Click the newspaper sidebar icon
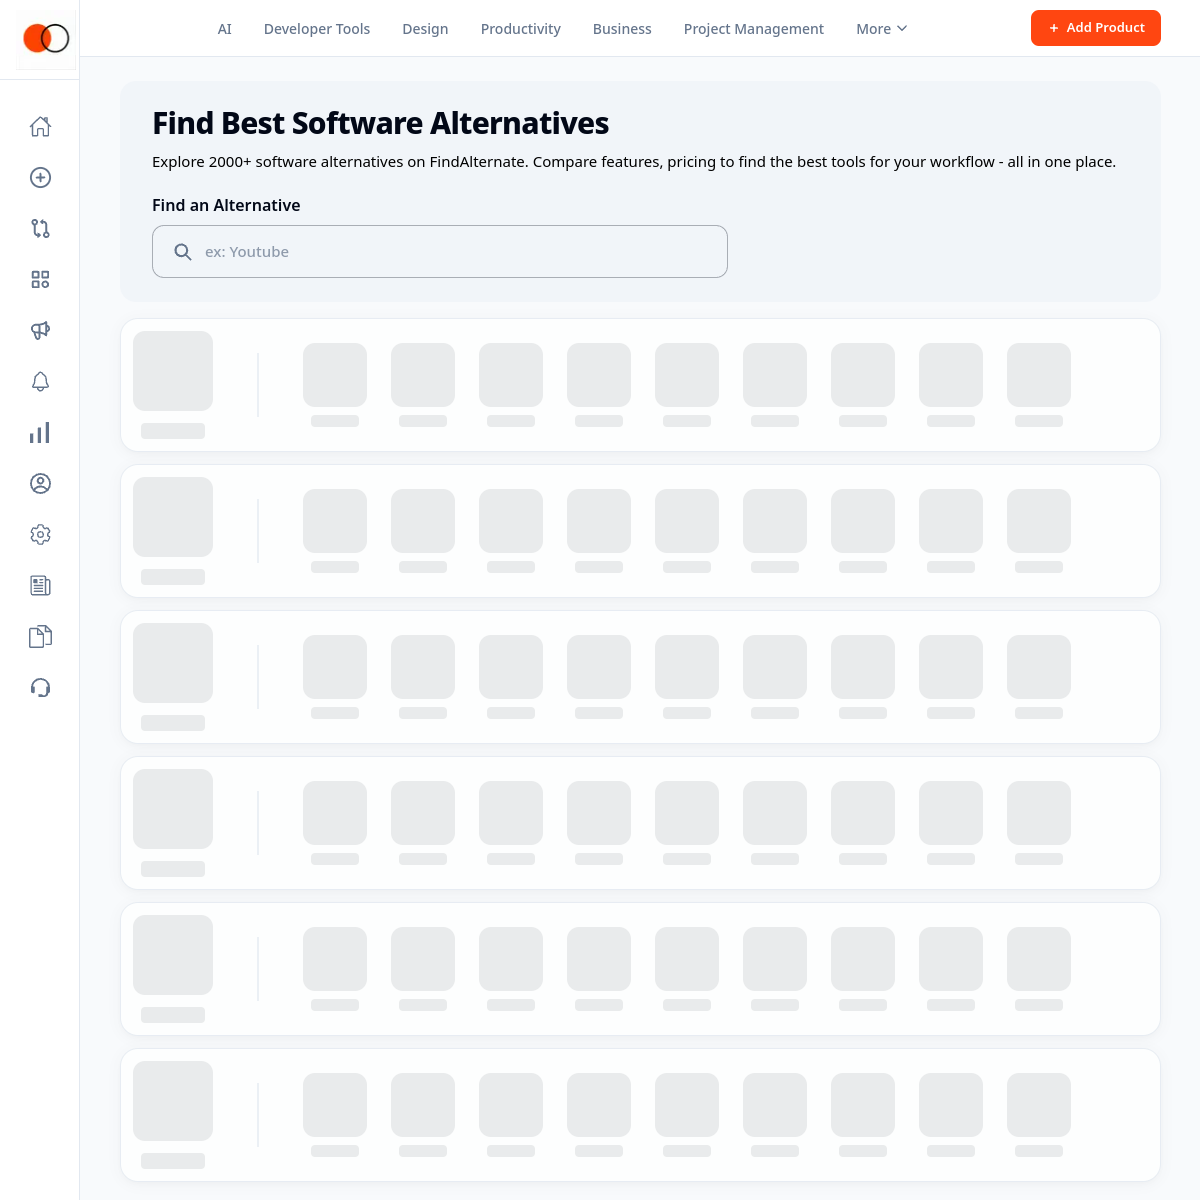 pos(40,585)
